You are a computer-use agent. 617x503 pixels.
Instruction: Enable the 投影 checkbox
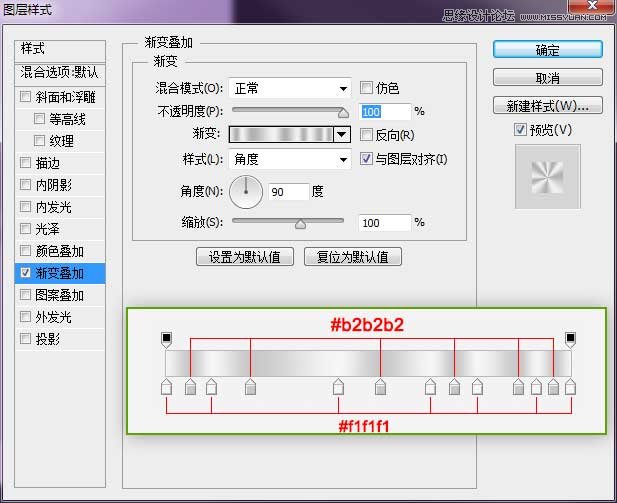coord(25,338)
